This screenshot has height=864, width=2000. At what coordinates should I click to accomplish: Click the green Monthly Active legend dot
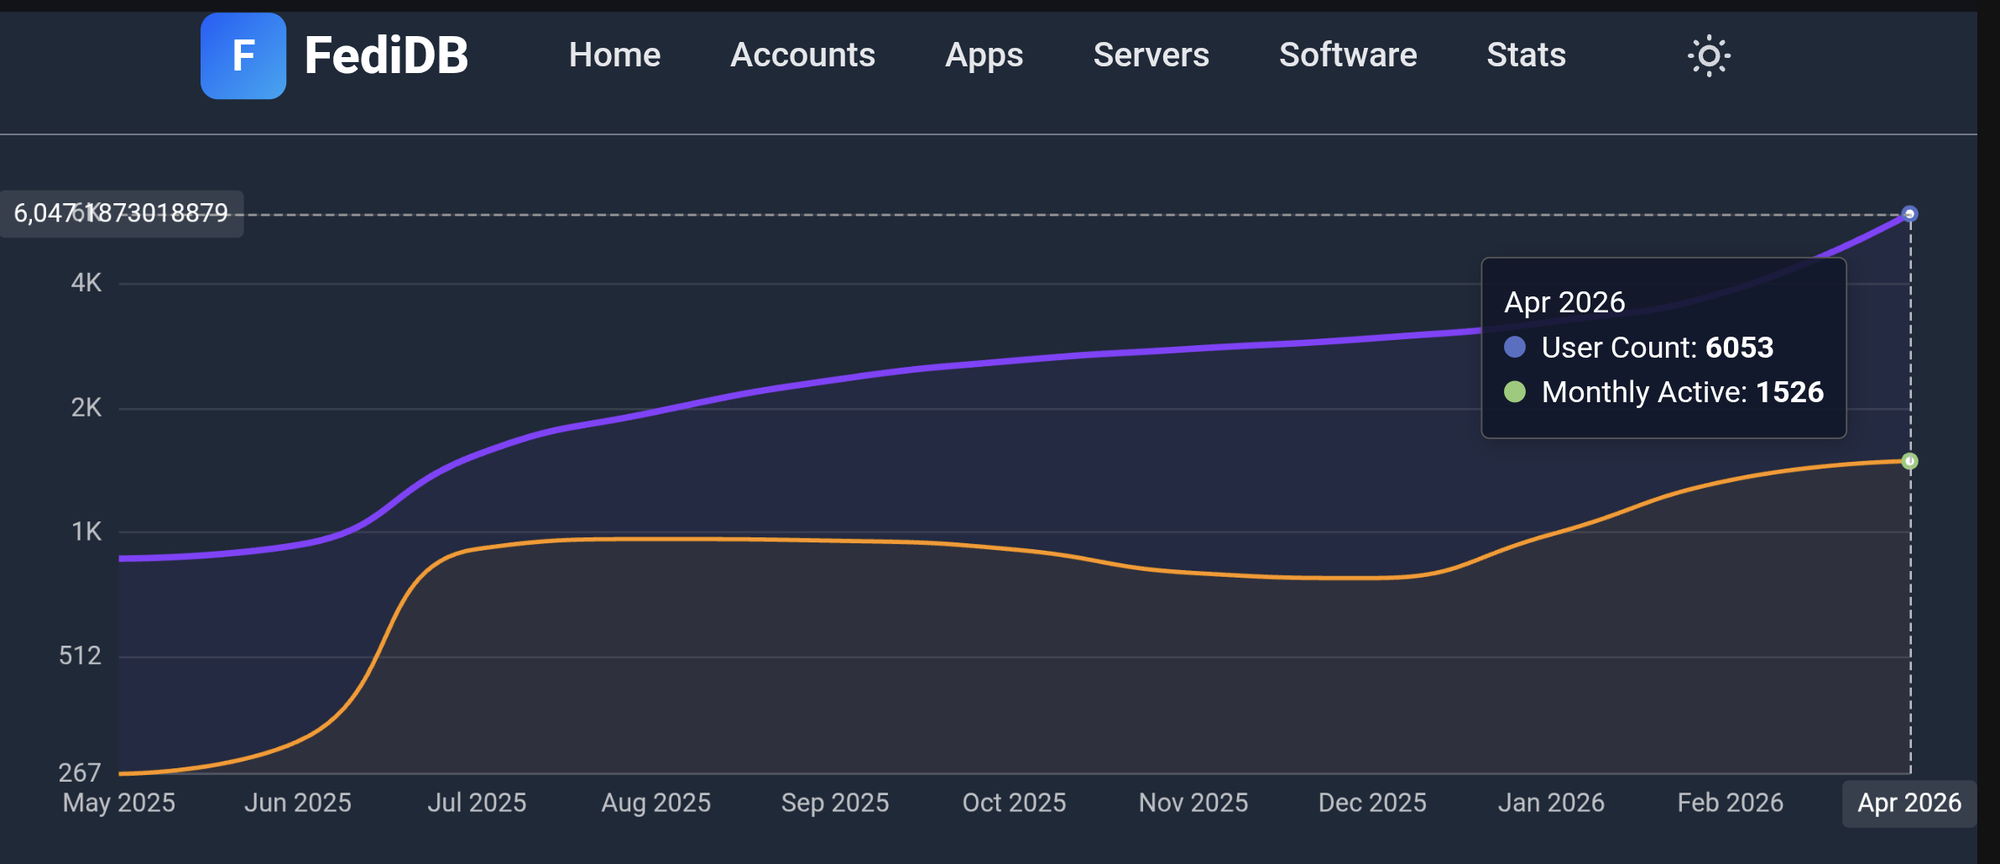(1515, 392)
